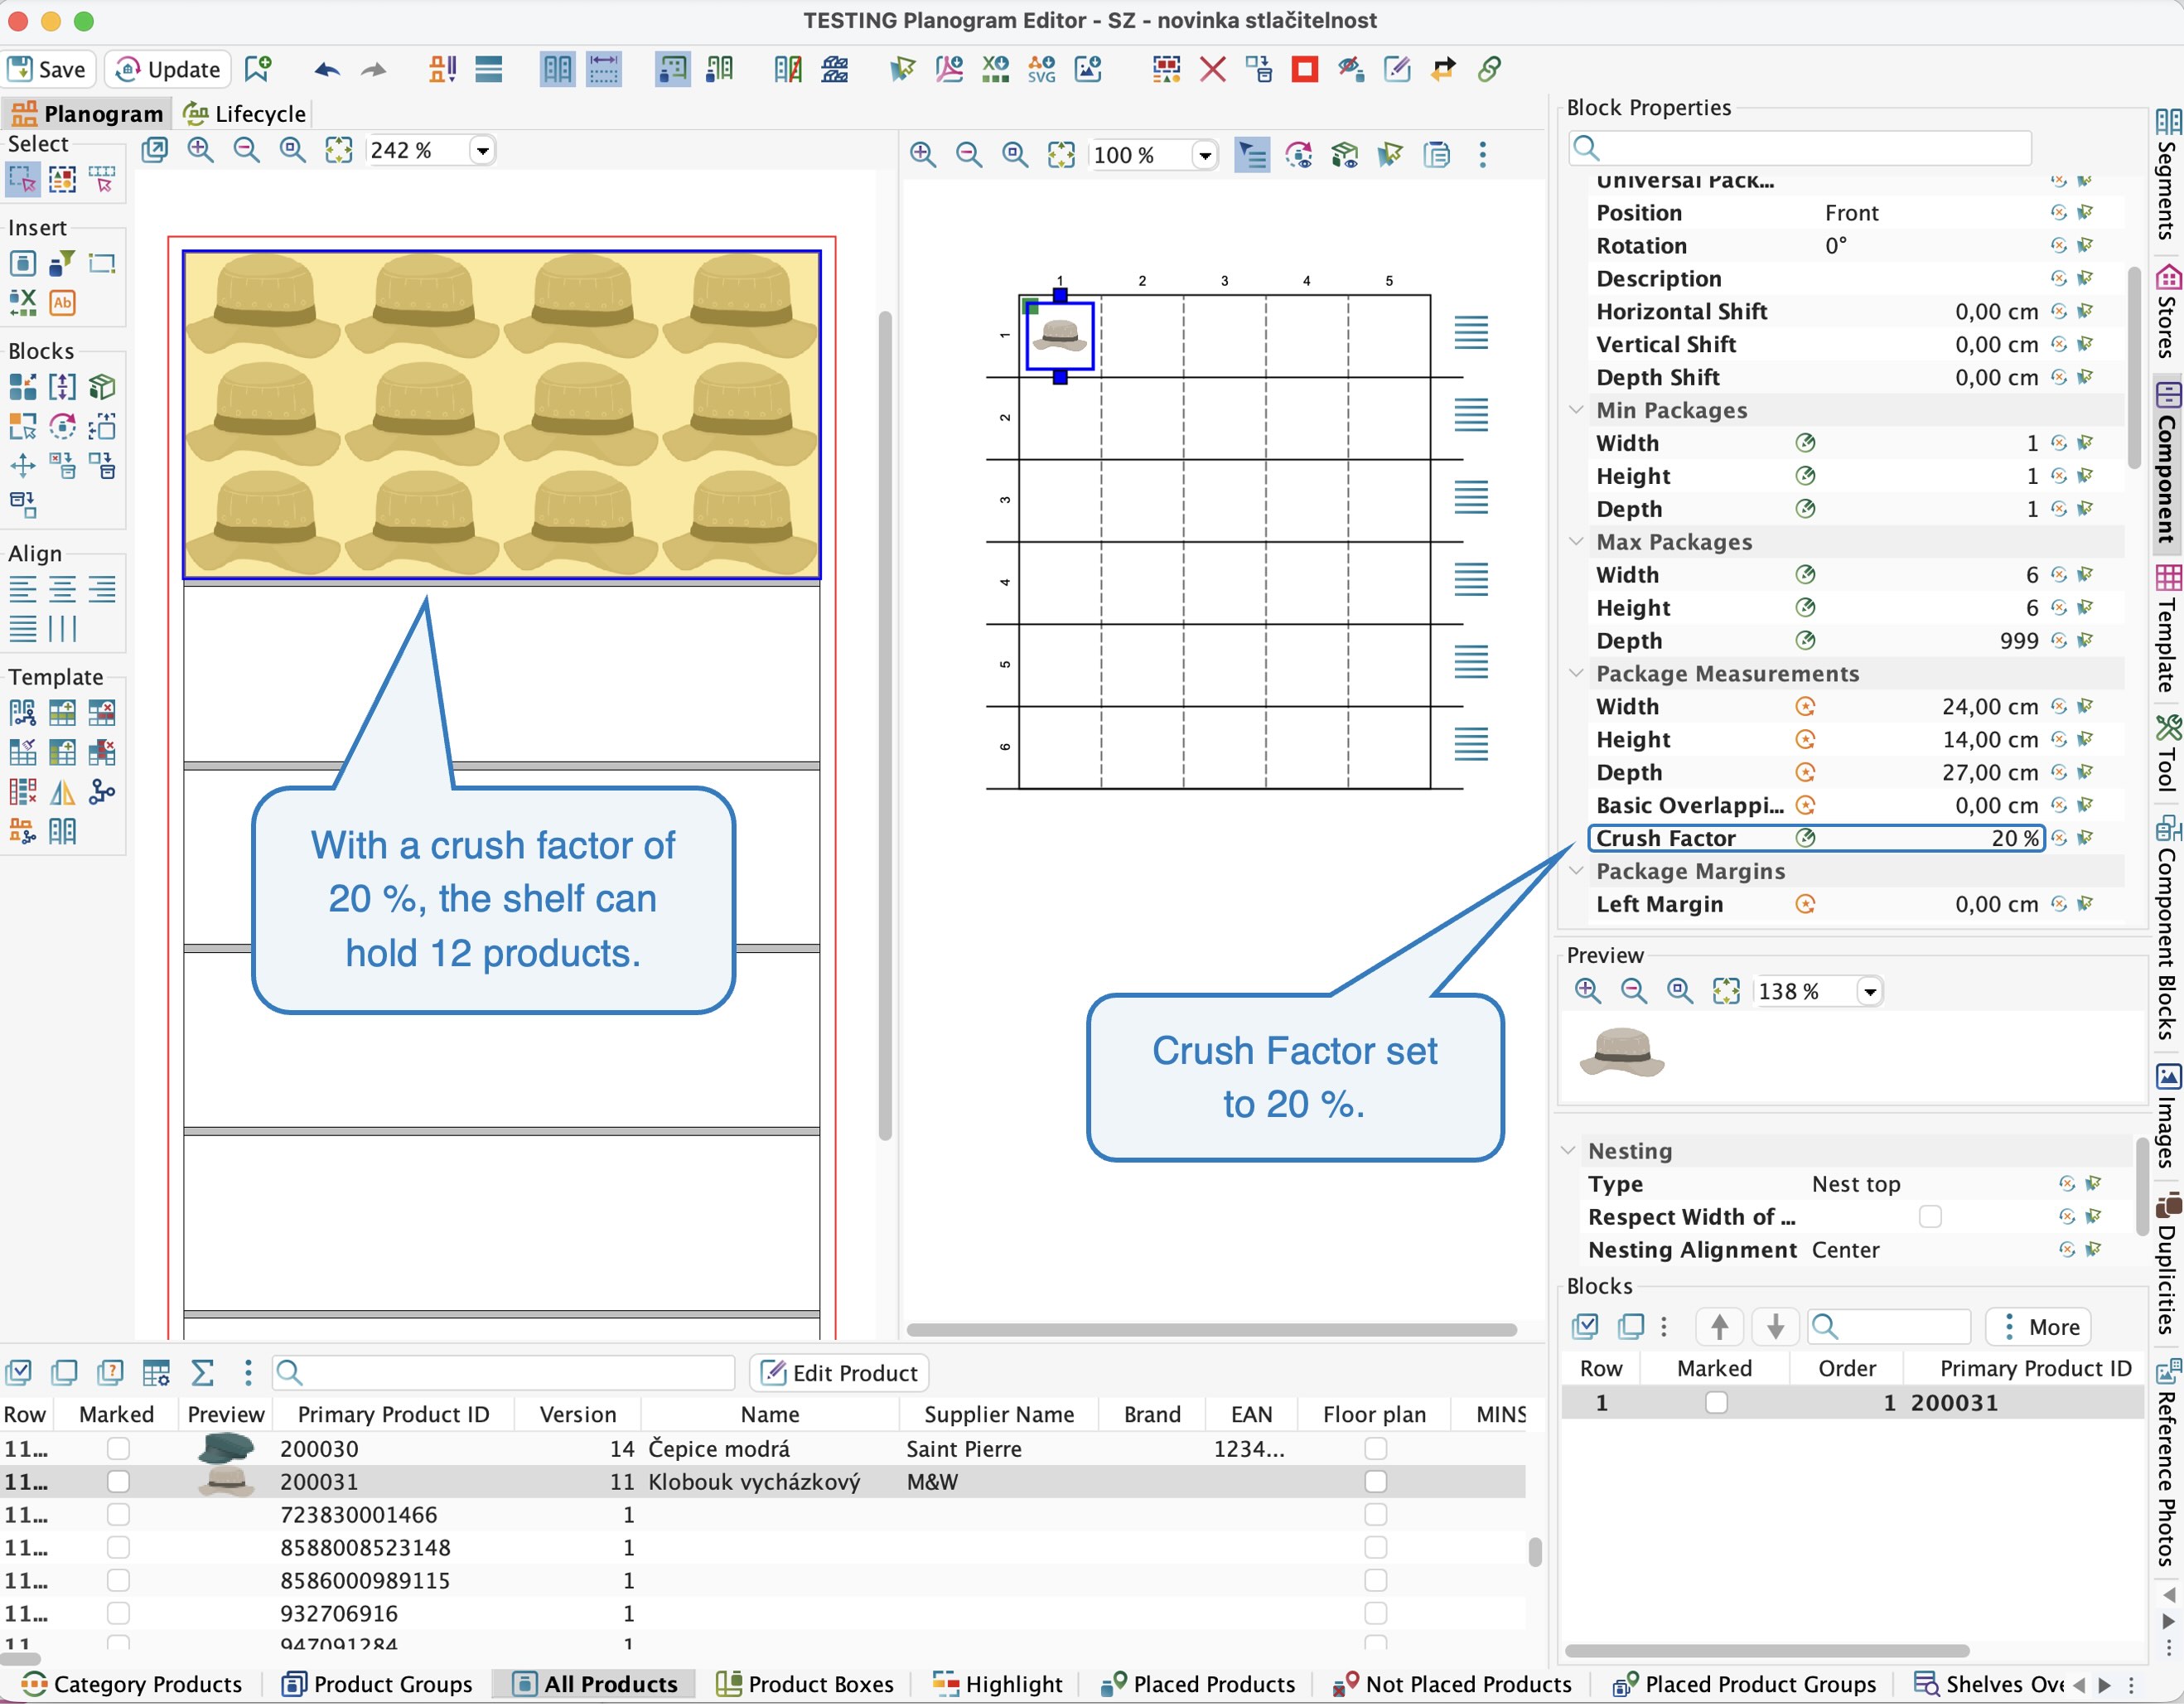
Task: Collapse the Package Margins section
Action: (x=1576, y=872)
